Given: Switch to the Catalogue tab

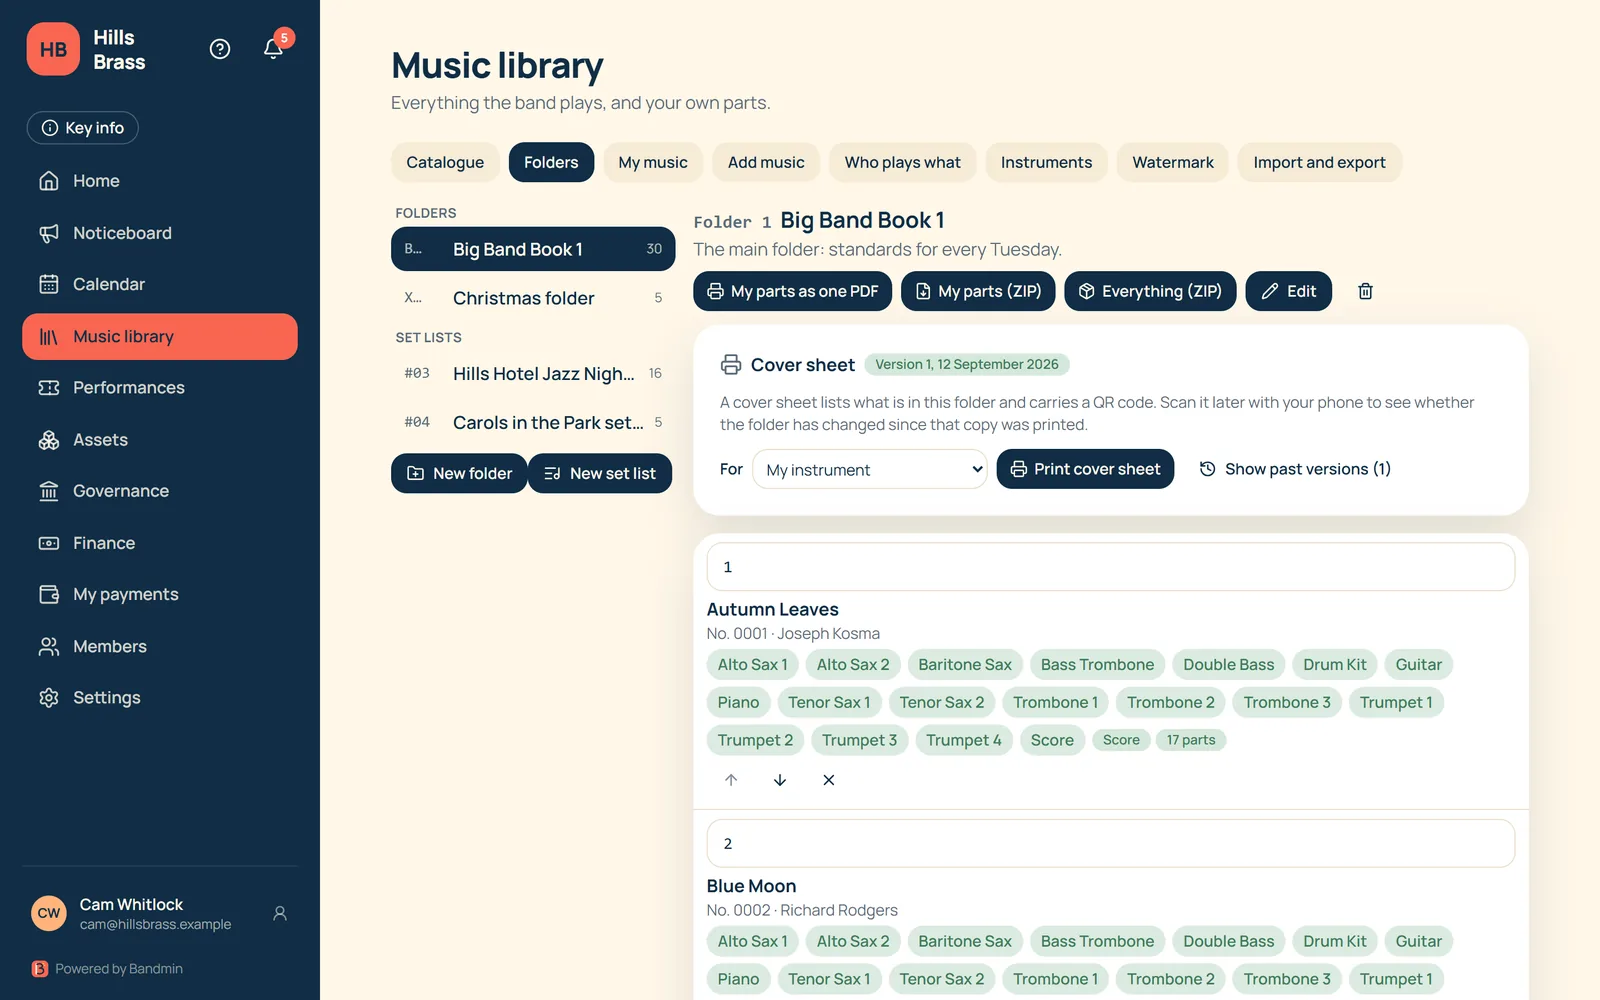Looking at the screenshot, I should tap(445, 162).
